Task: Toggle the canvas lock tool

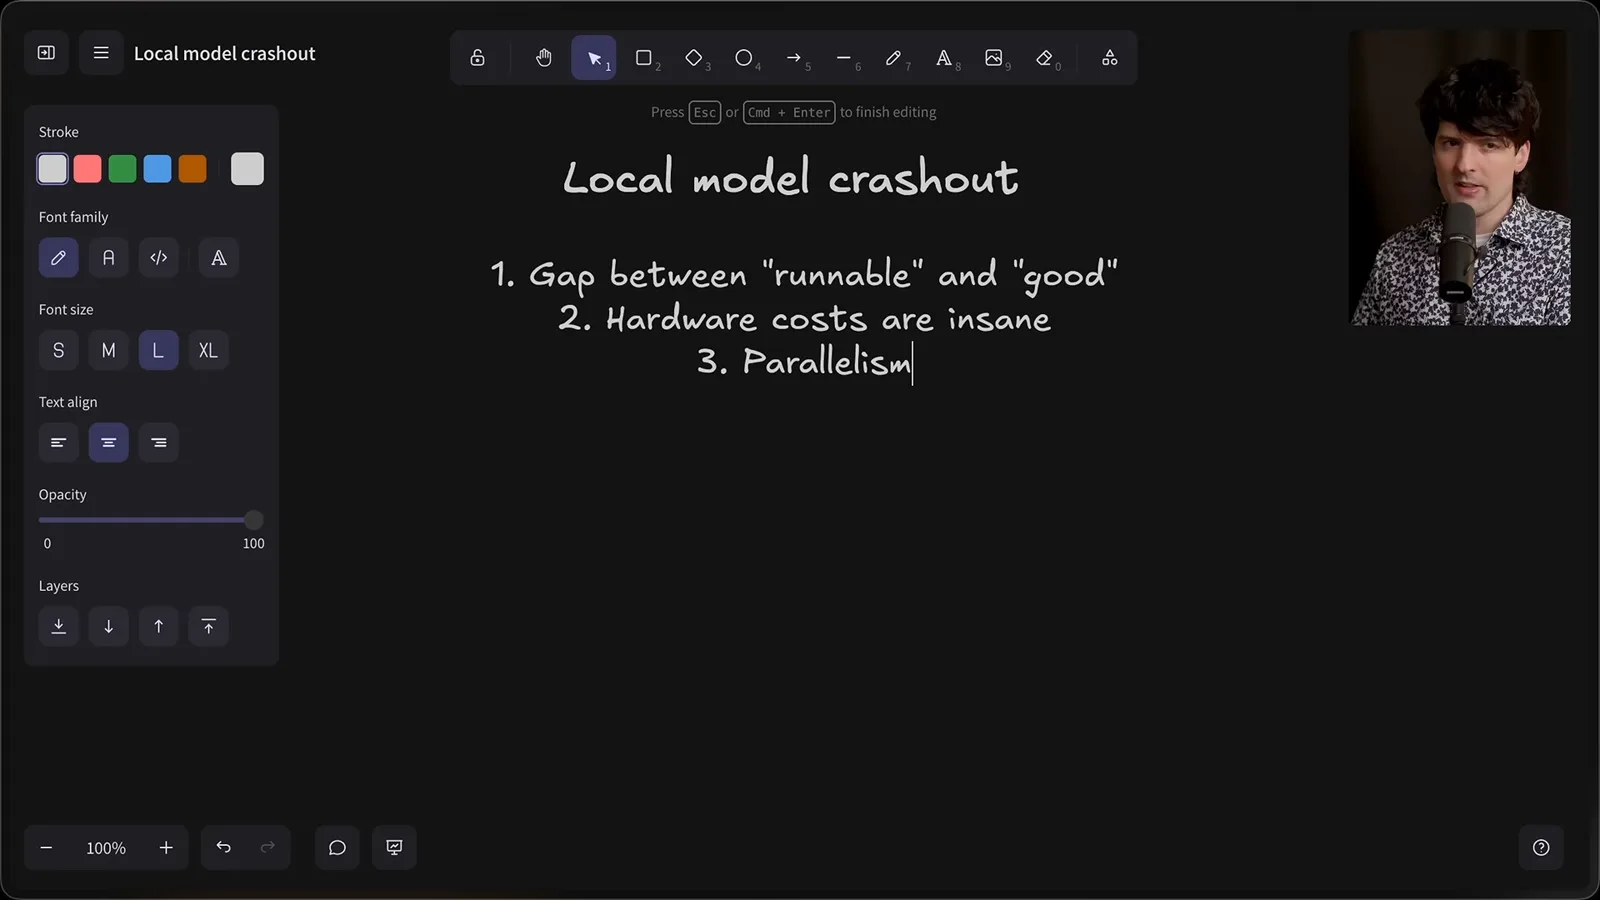Action: [x=478, y=58]
